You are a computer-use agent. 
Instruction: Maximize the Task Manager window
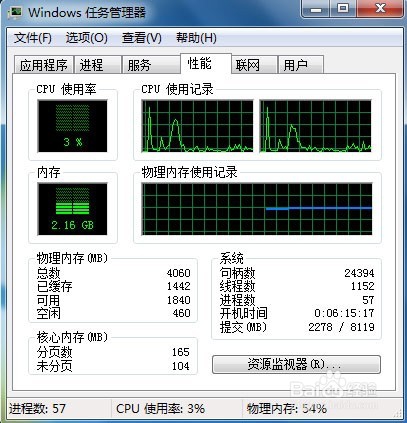click(x=343, y=9)
